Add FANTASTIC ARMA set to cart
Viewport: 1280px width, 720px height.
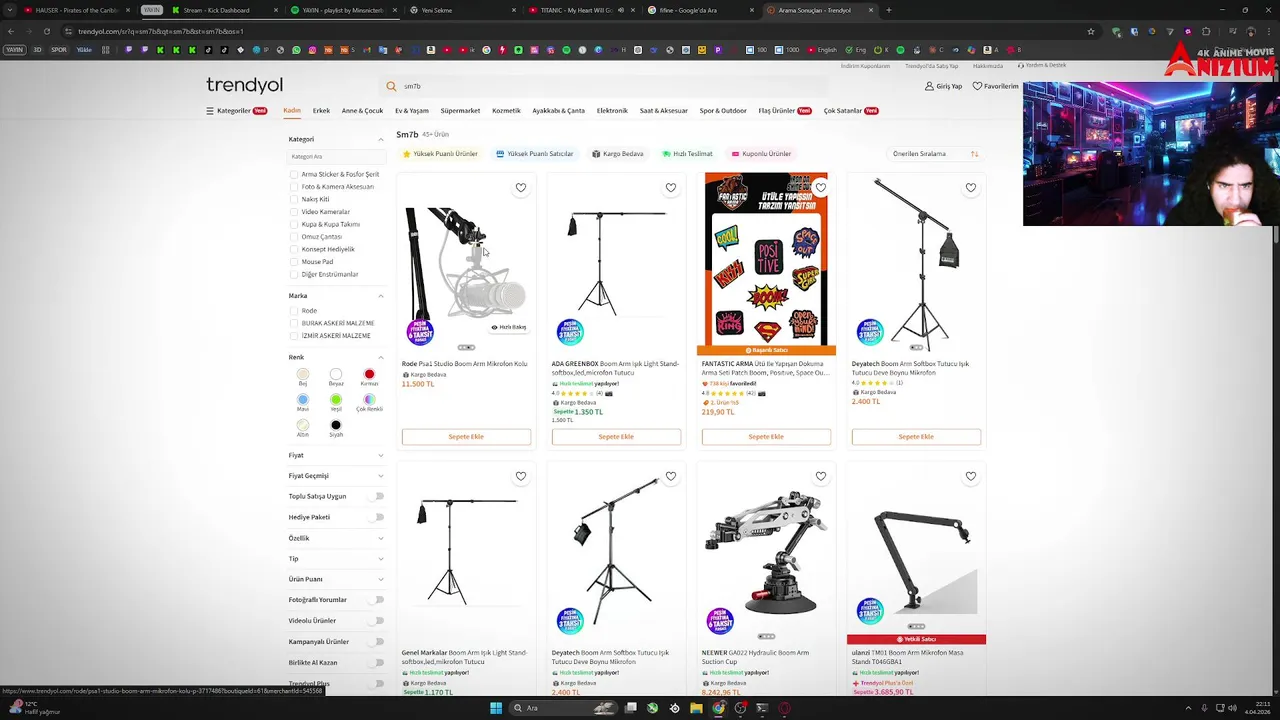click(766, 437)
